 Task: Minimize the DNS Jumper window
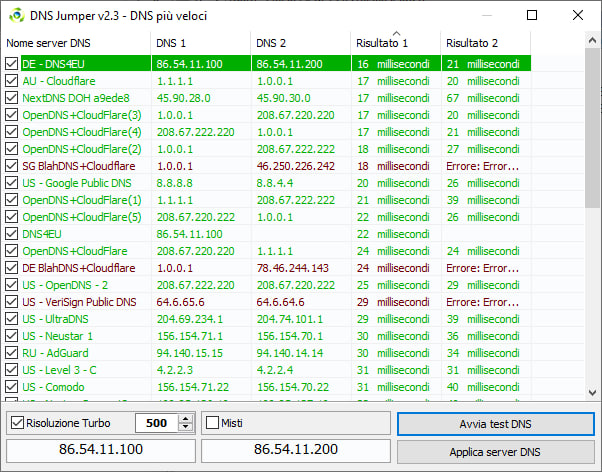pyautogui.click(x=487, y=15)
